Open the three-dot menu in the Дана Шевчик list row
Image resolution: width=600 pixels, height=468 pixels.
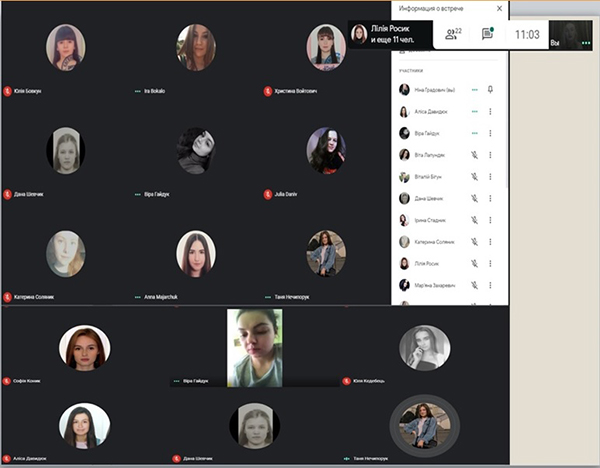tap(490, 199)
